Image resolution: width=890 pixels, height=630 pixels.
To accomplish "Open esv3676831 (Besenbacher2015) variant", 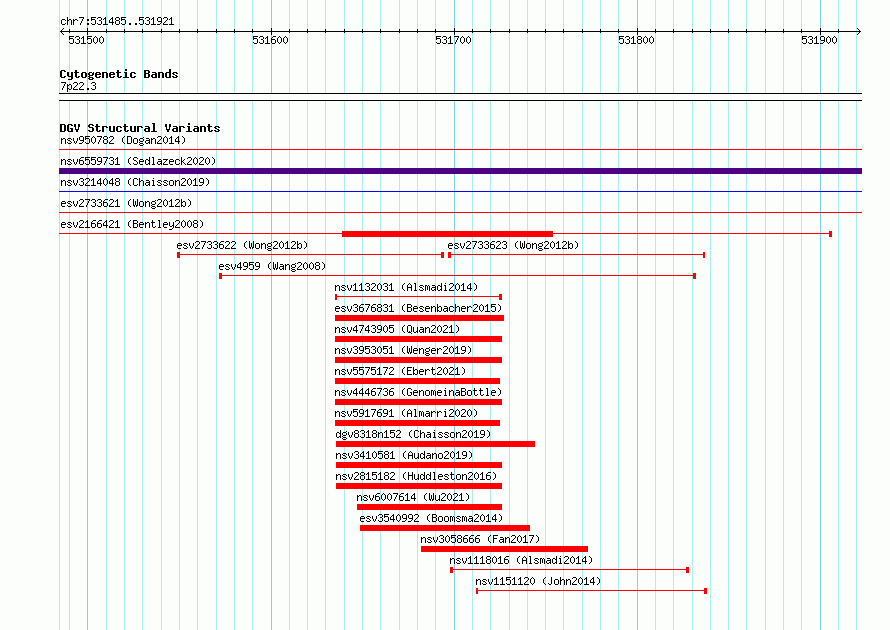I will 418,308.
